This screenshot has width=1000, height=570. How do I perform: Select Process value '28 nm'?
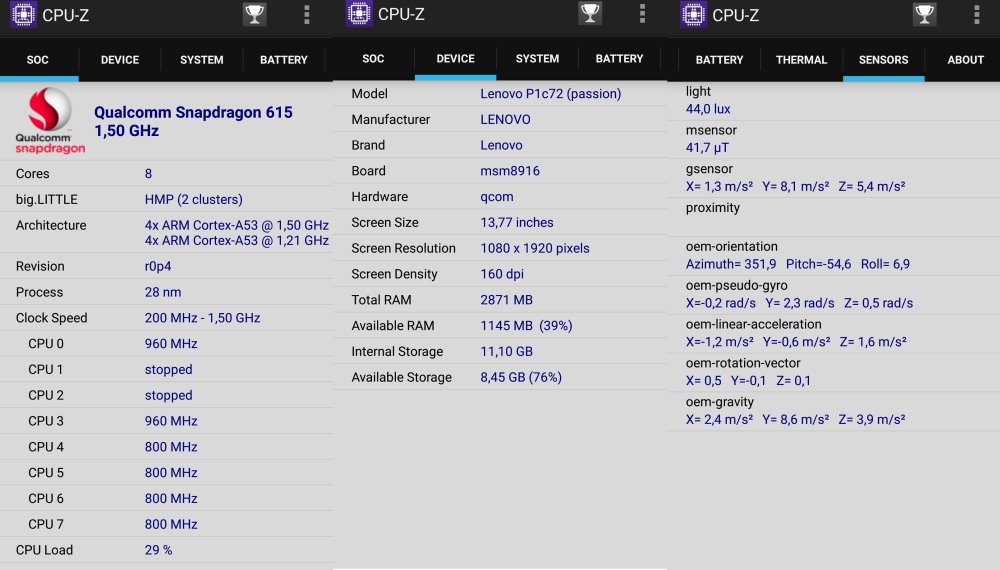click(163, 292)
